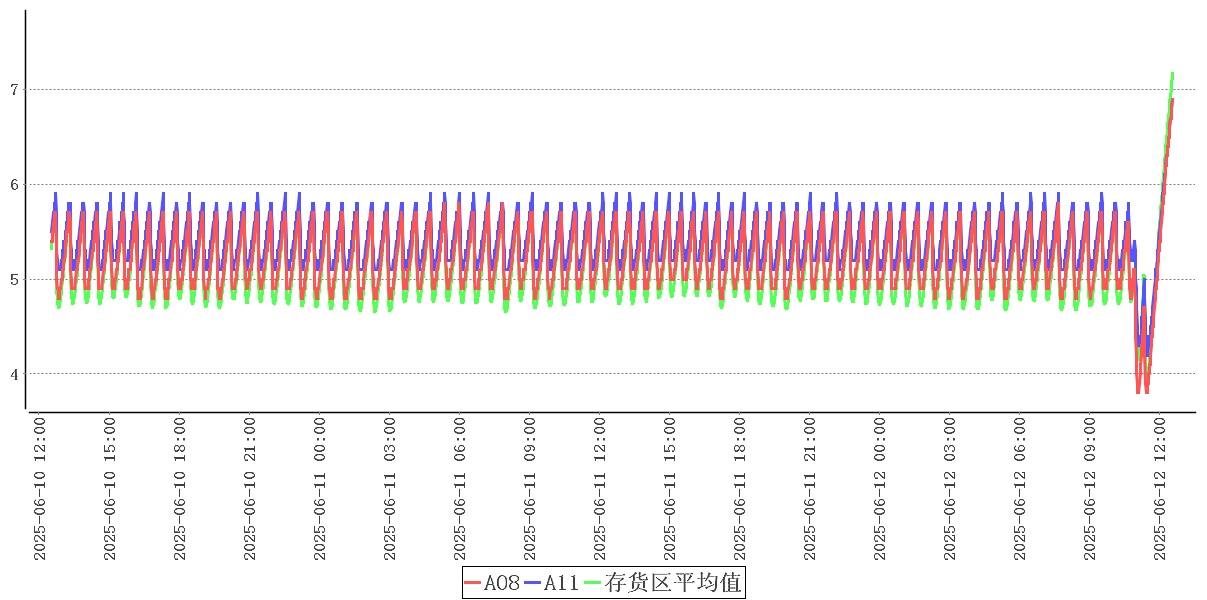Click the y-axis value label 4
Image resolution: width=1207 pixels, height=600 pixels.
pos(14,374)
